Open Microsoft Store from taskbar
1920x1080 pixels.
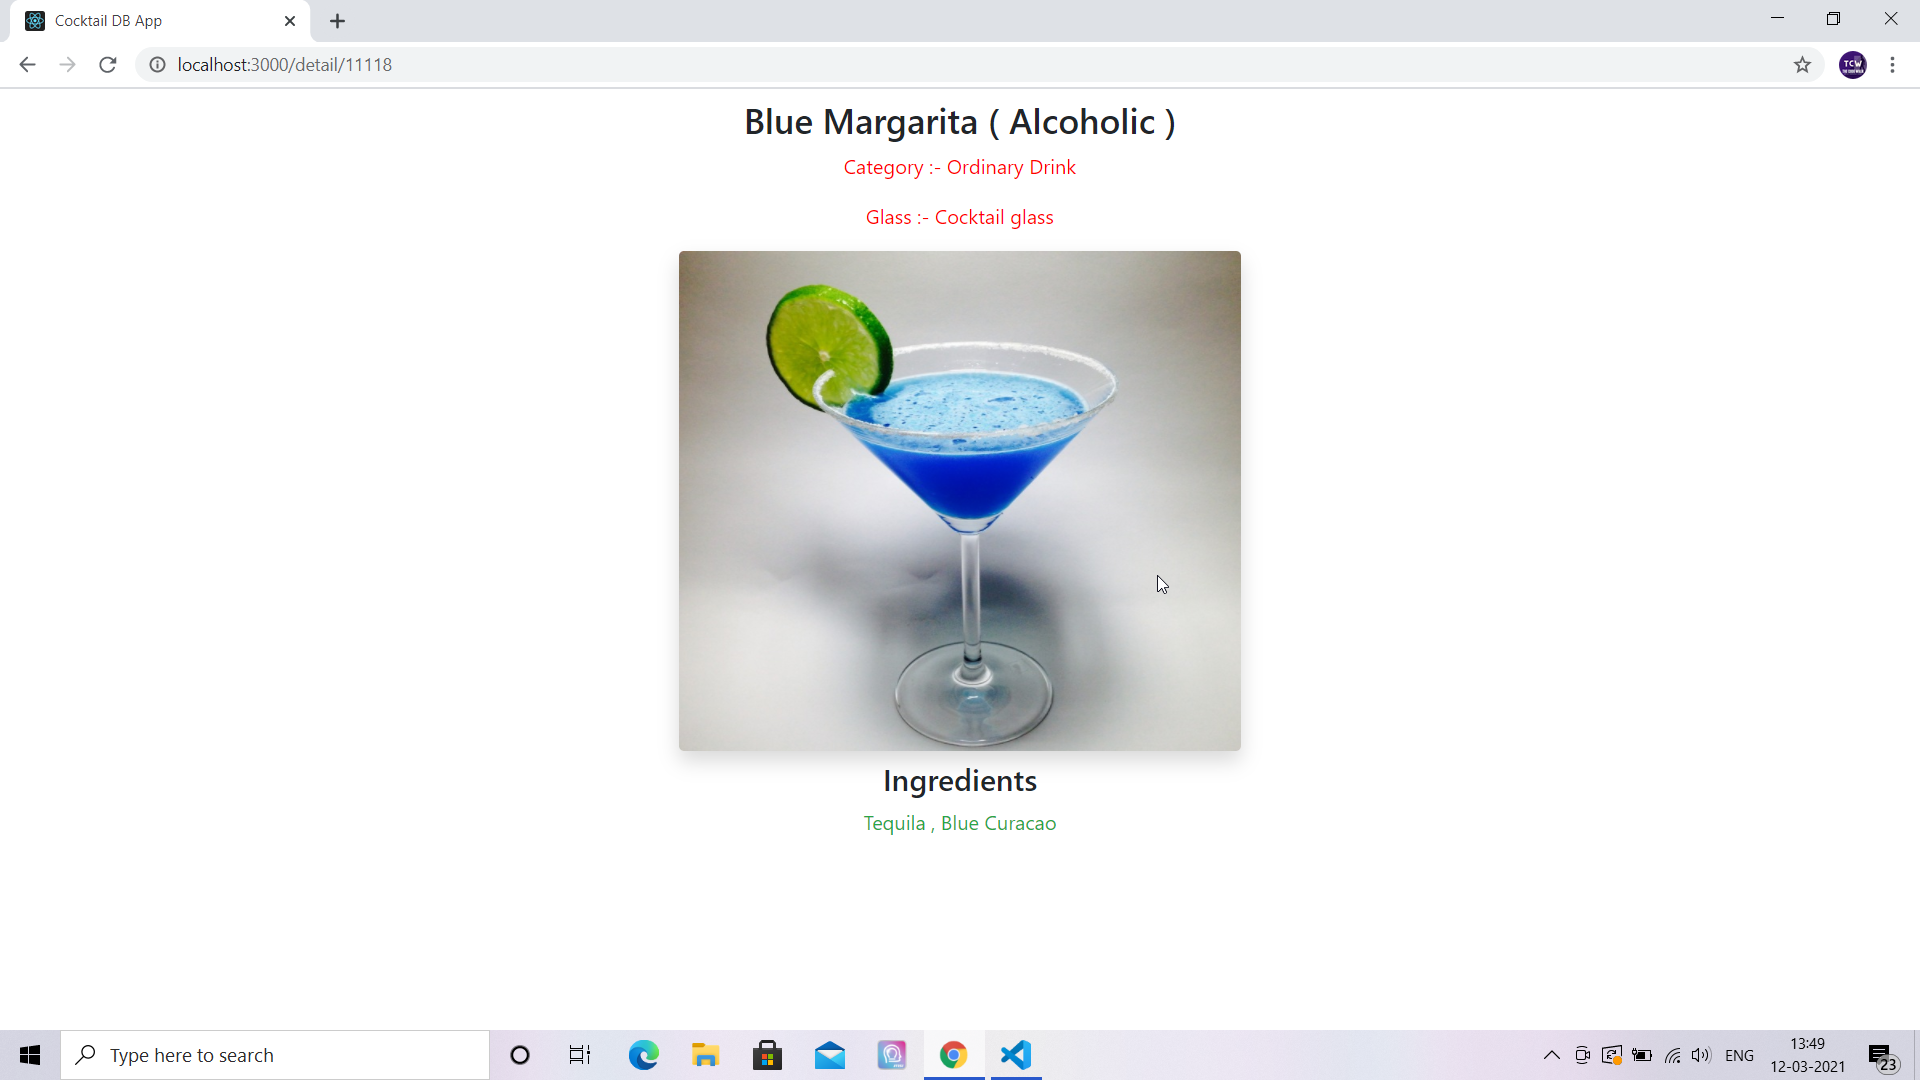click(767, 1055)
